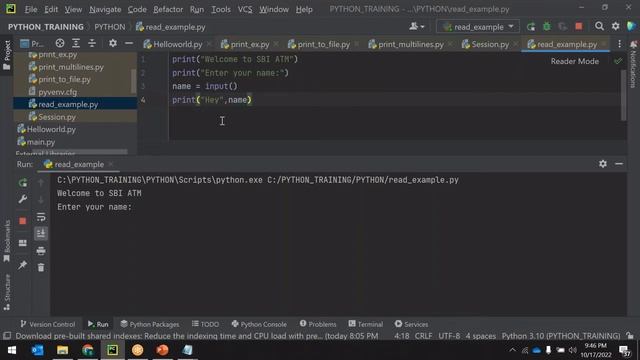Click line:column 4:18 indicator

click(x=402, y=336)
